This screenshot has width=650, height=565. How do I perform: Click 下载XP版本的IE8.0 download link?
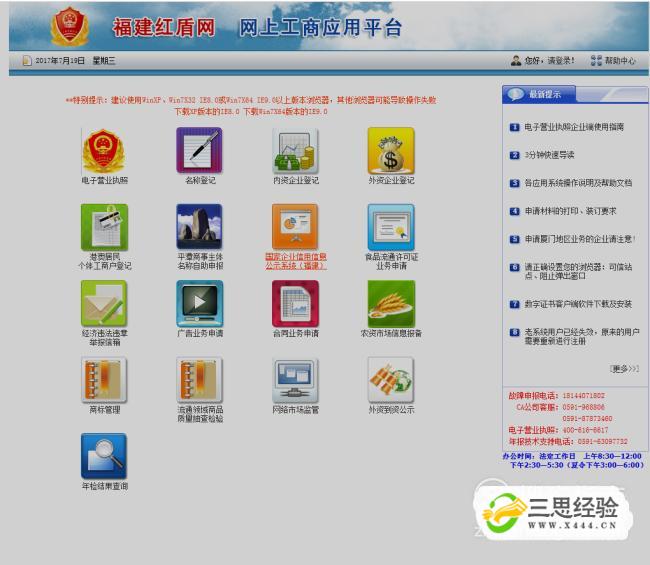pyautogui.click(x=207, y=112)
